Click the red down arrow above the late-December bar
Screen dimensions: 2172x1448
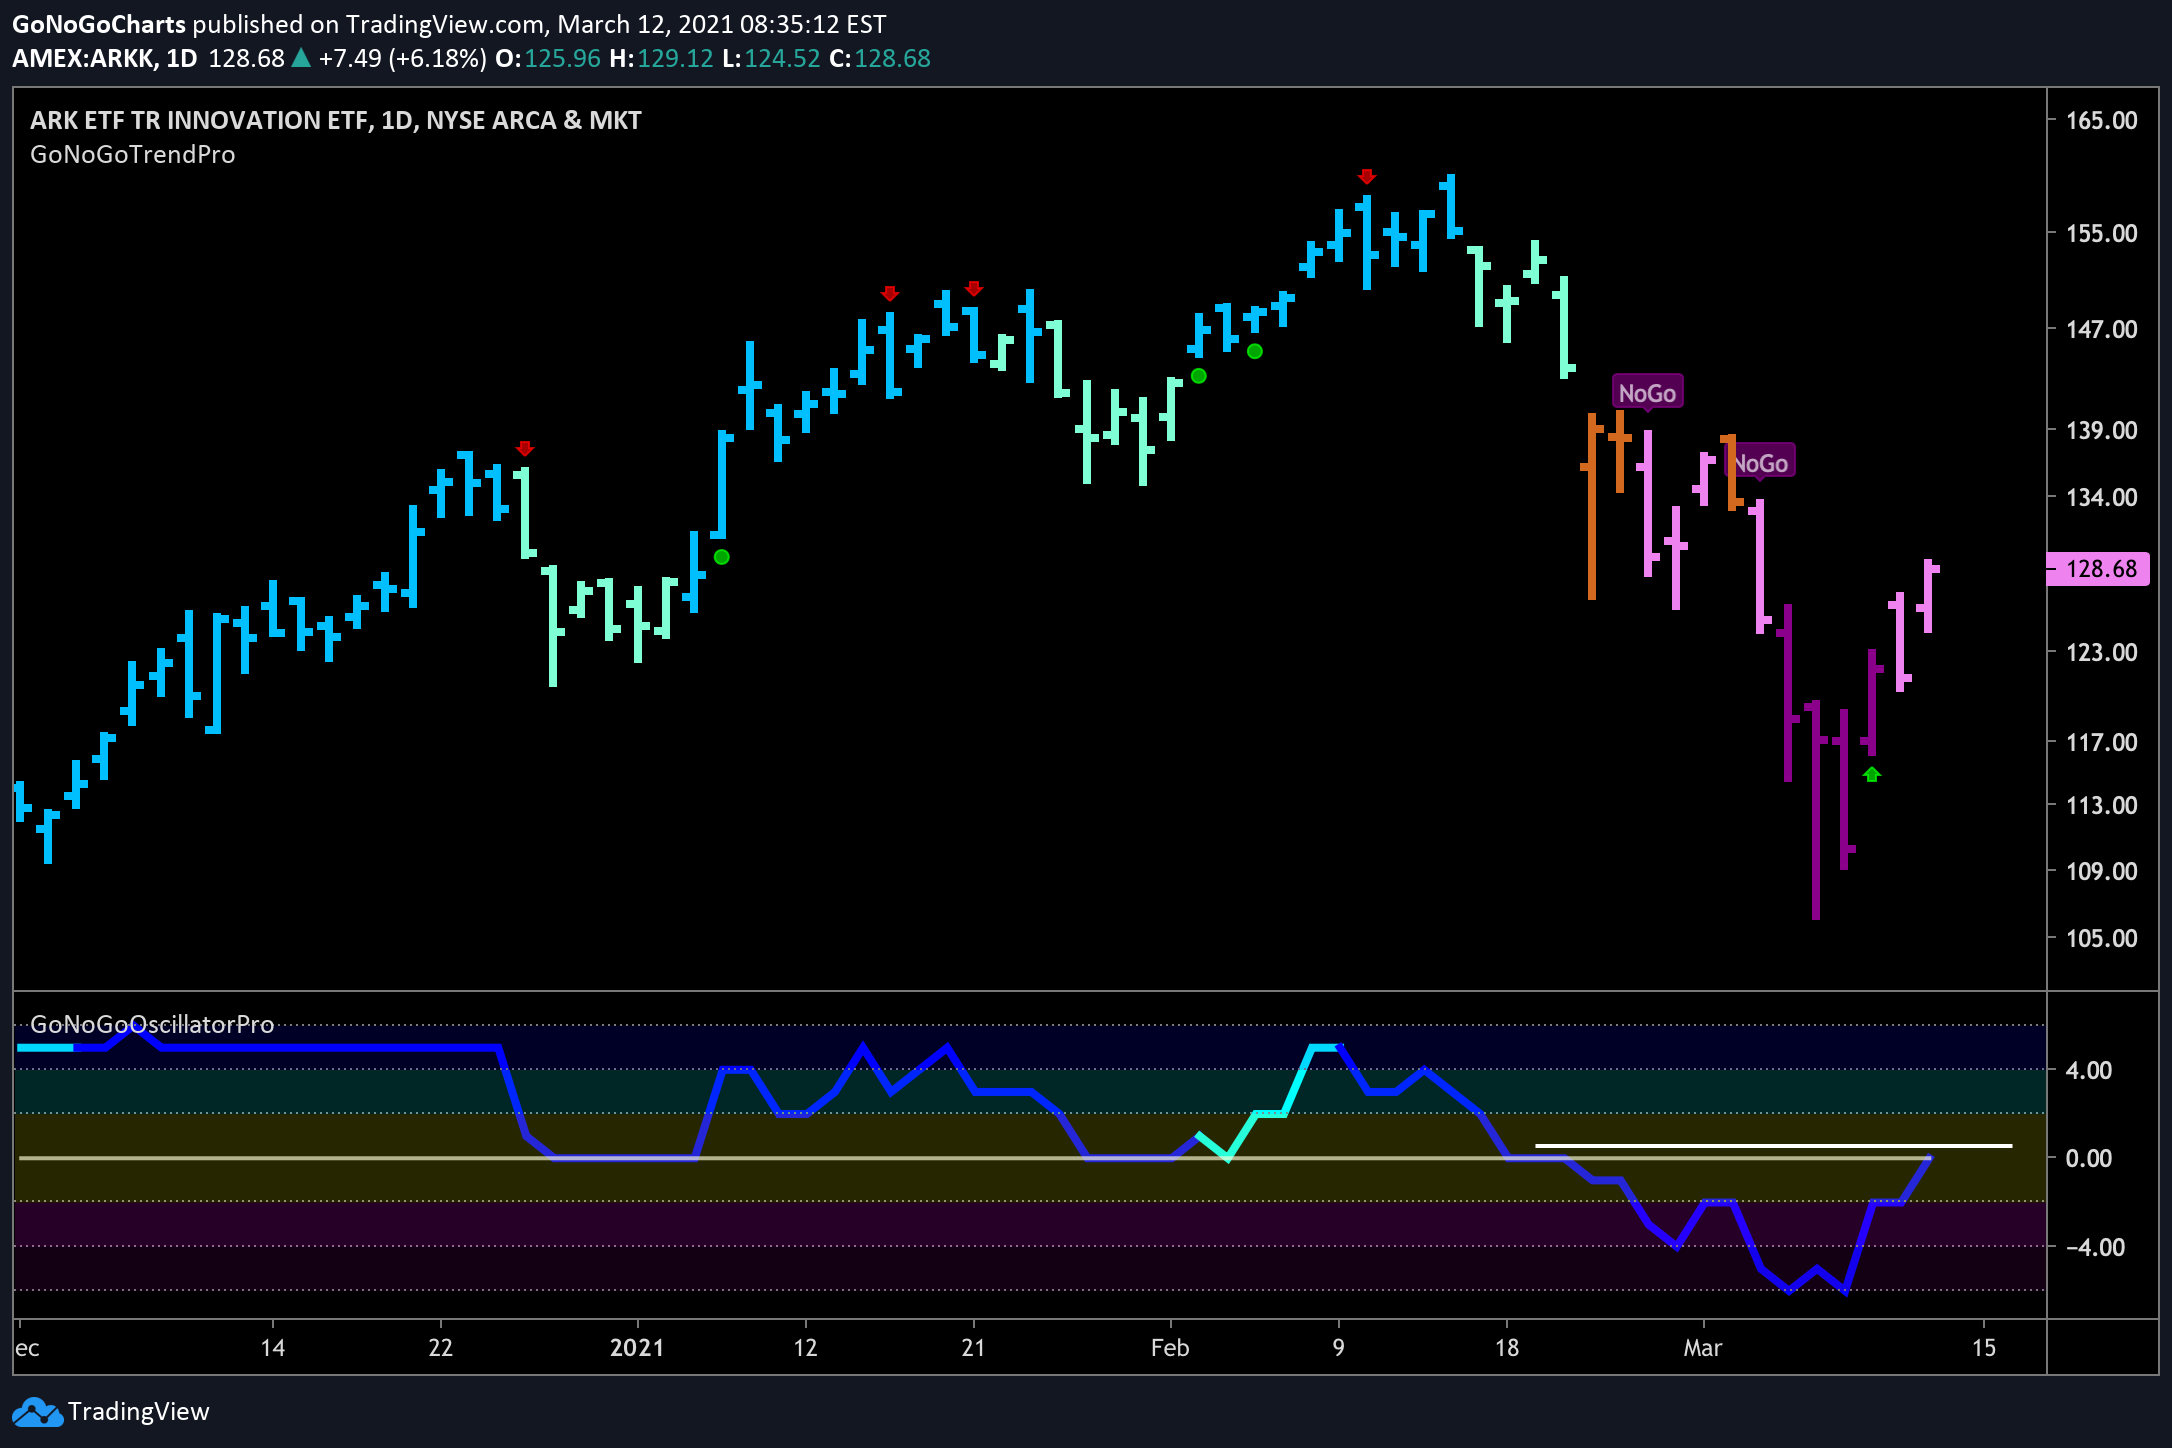[x=525, y=448]
